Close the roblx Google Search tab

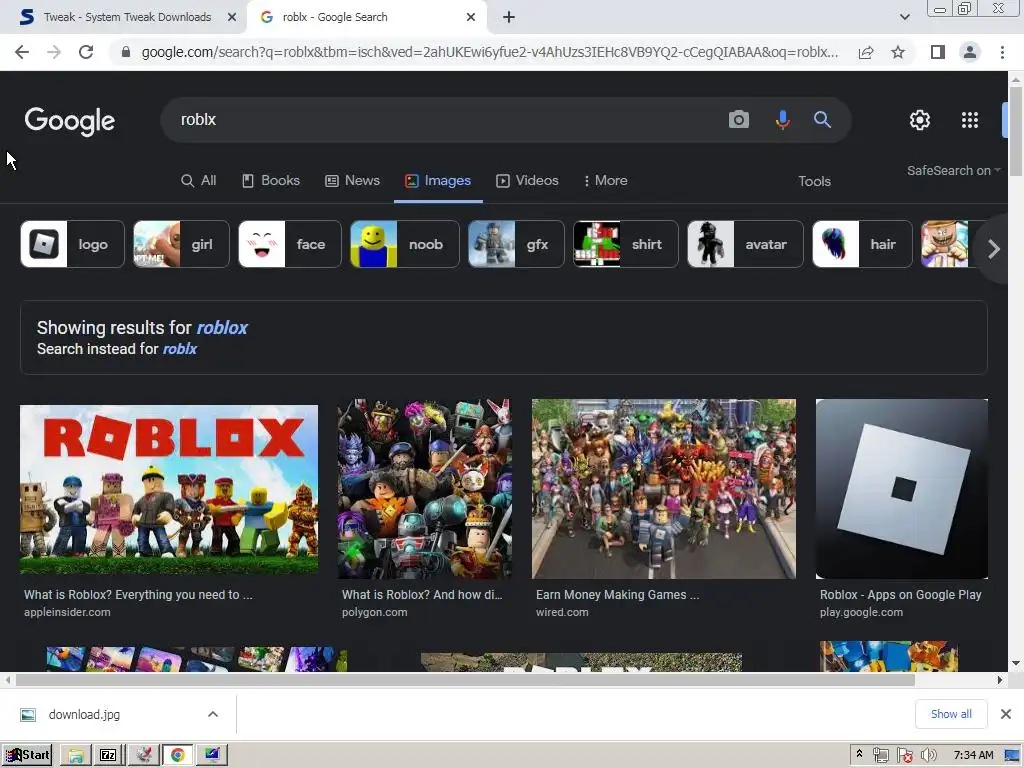(x=471, y=18)
